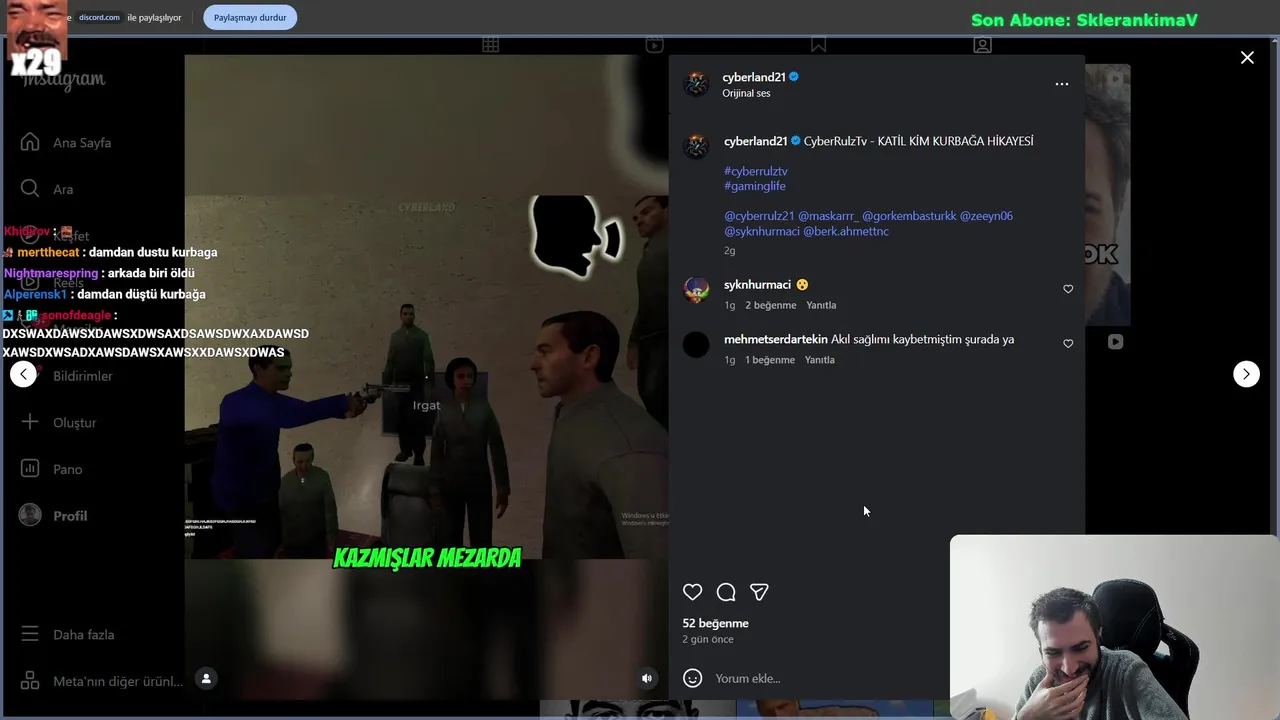The image size is (1280, 720).
Task: Open Oluştur plus icon in sidebar
Action: (30, 422)
